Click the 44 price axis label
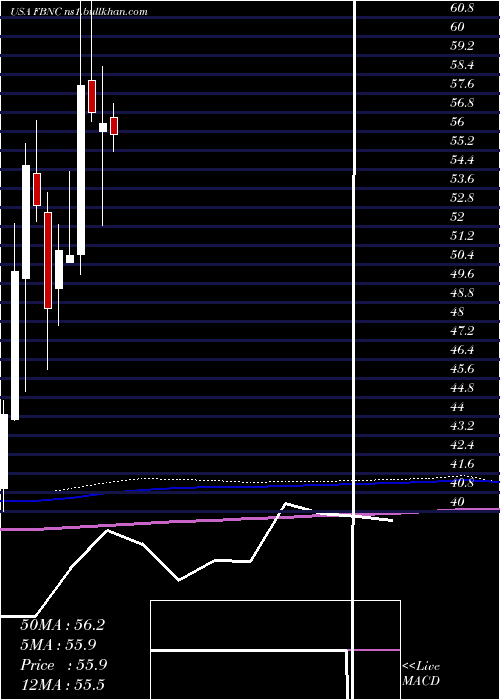The width and height of the screenshot is (500, 700). 458,407
